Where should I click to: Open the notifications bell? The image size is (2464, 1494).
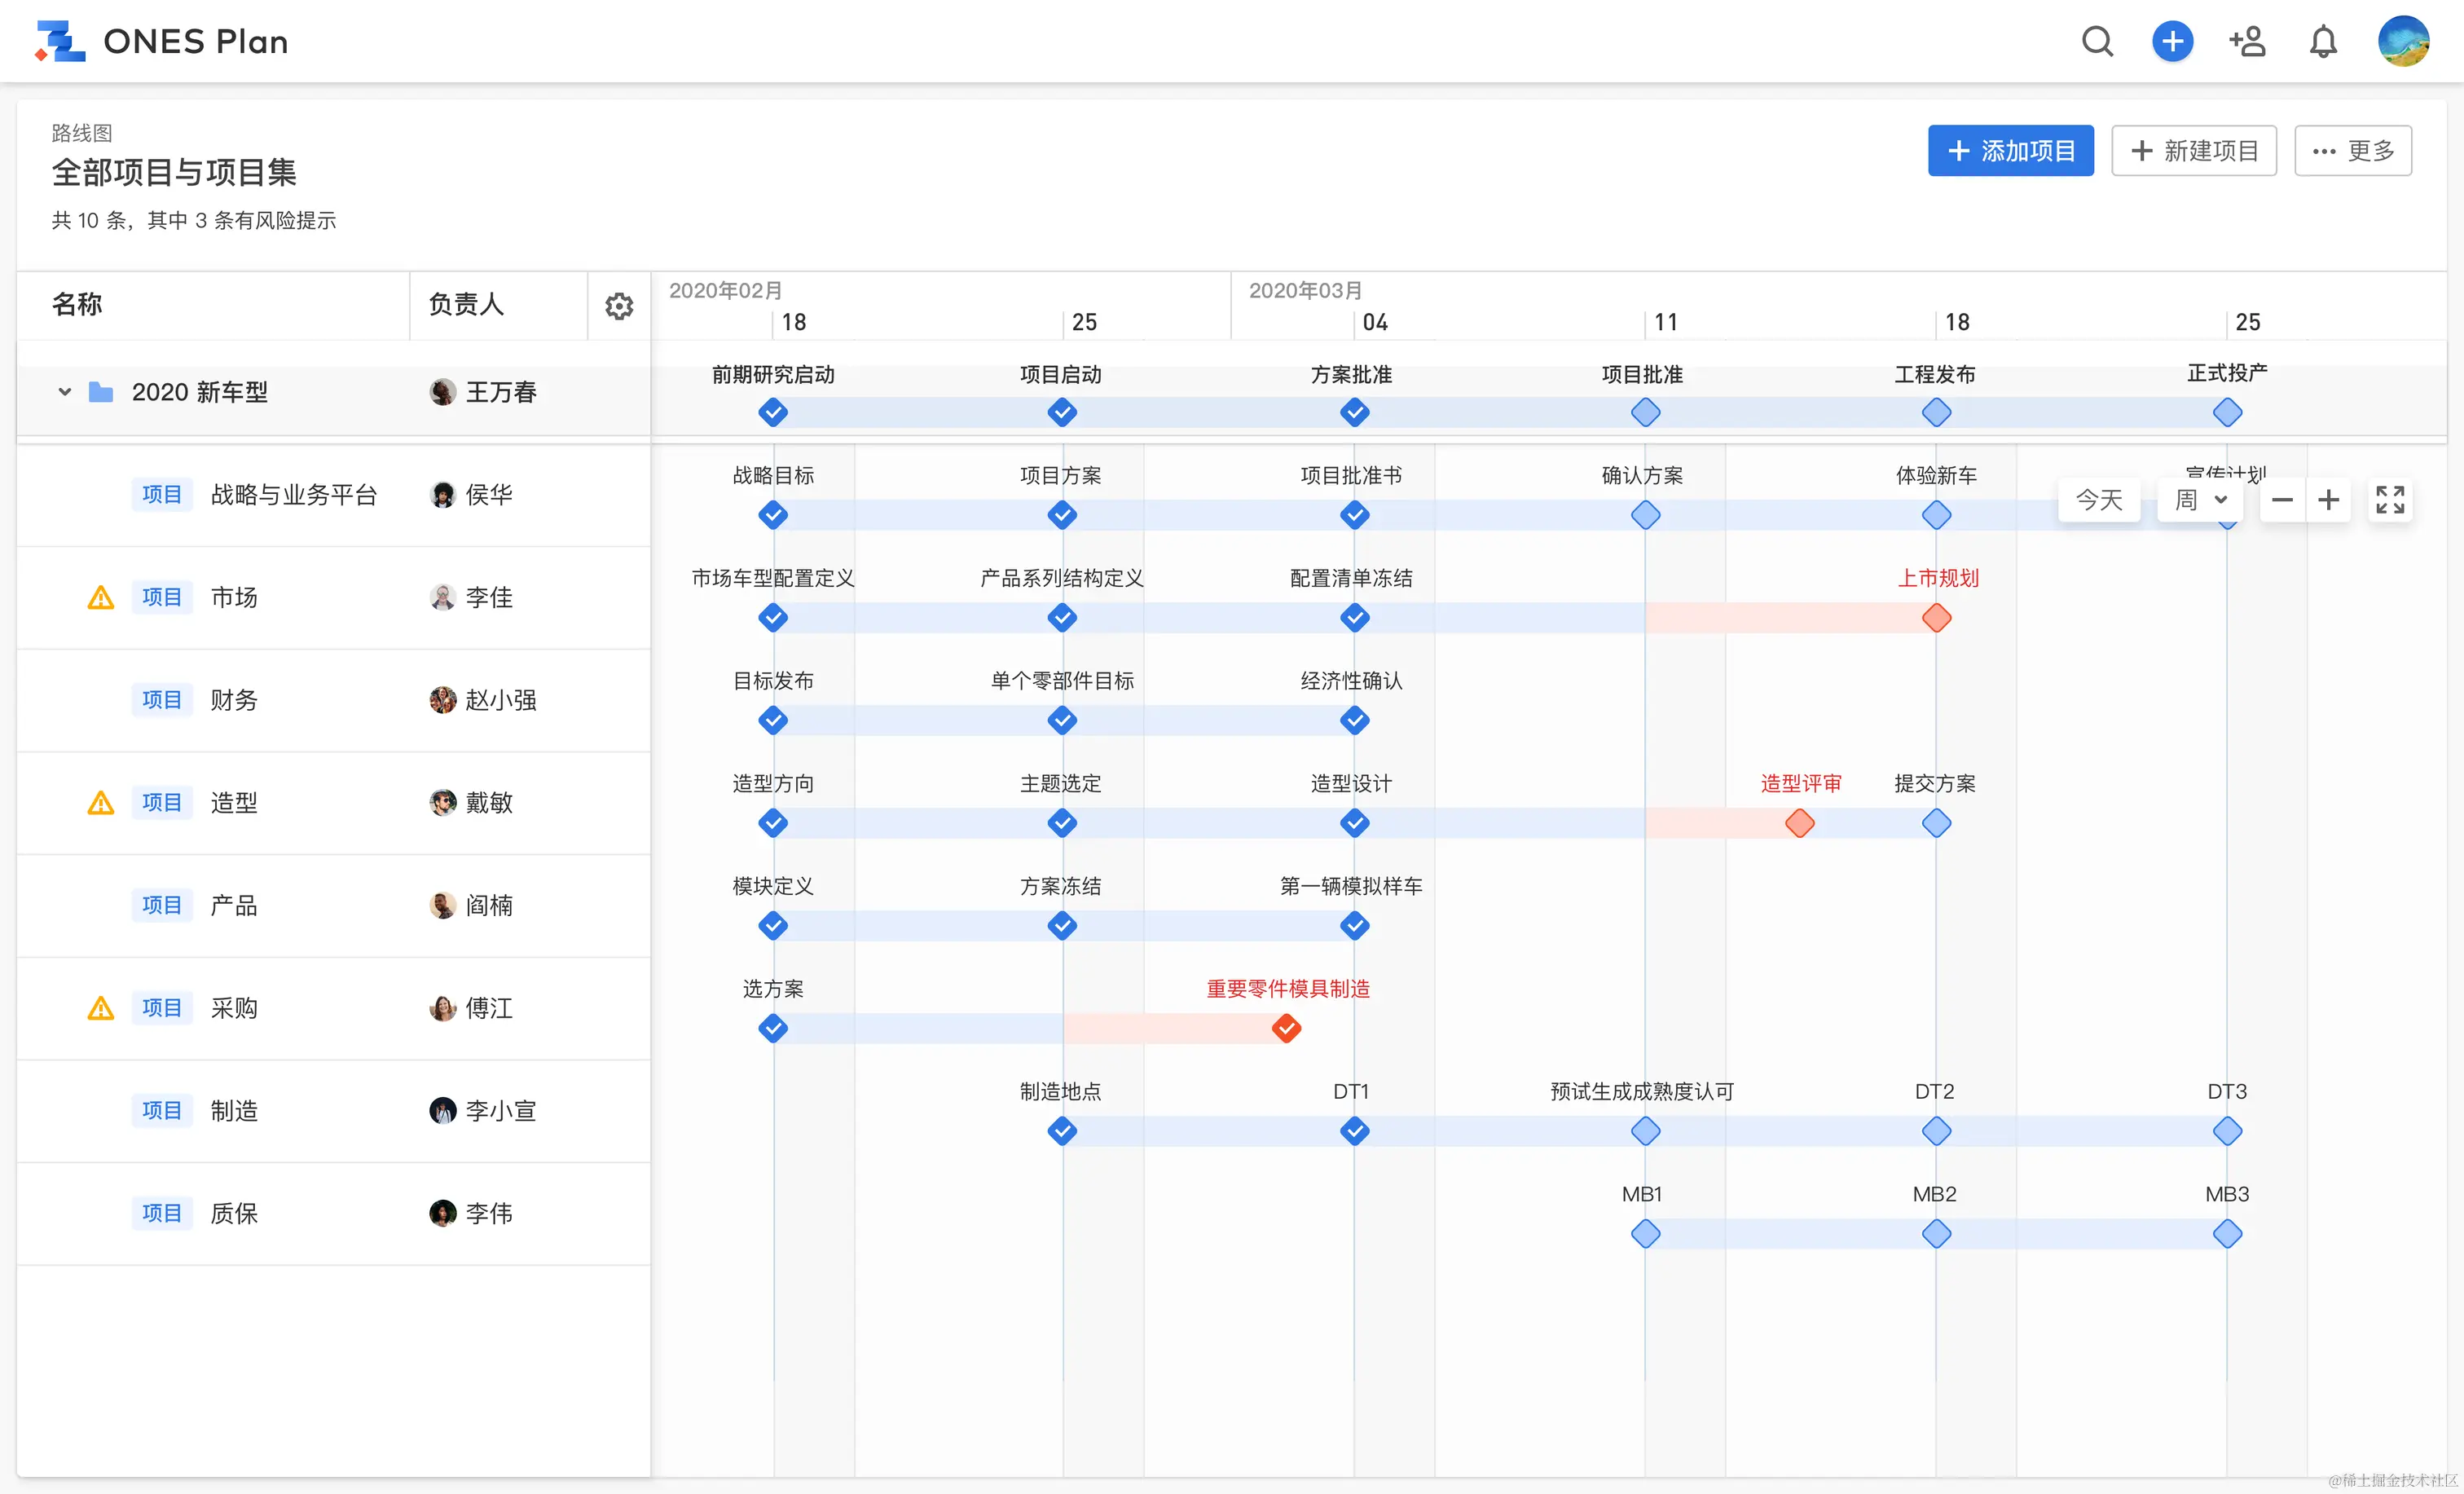pos(2322,42)
